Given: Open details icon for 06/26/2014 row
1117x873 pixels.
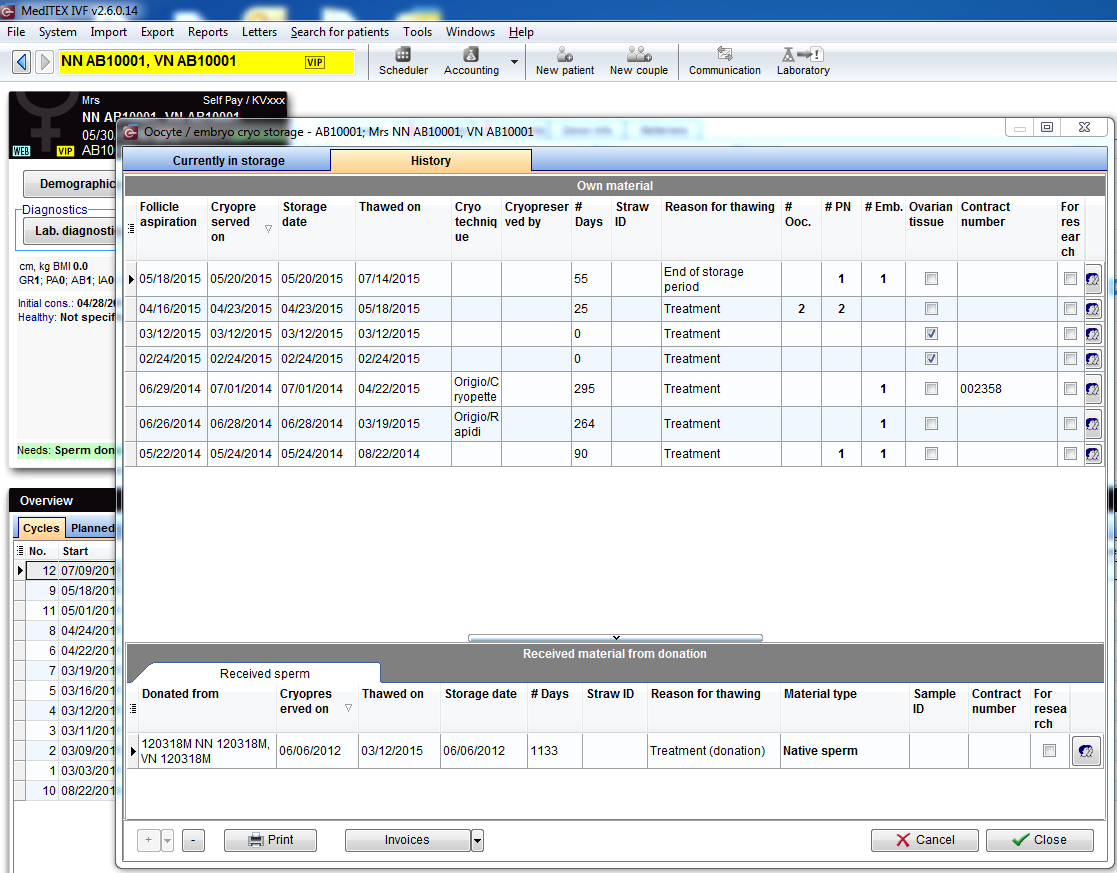Looking at the screenshot, I should (x=1093, y=424).
